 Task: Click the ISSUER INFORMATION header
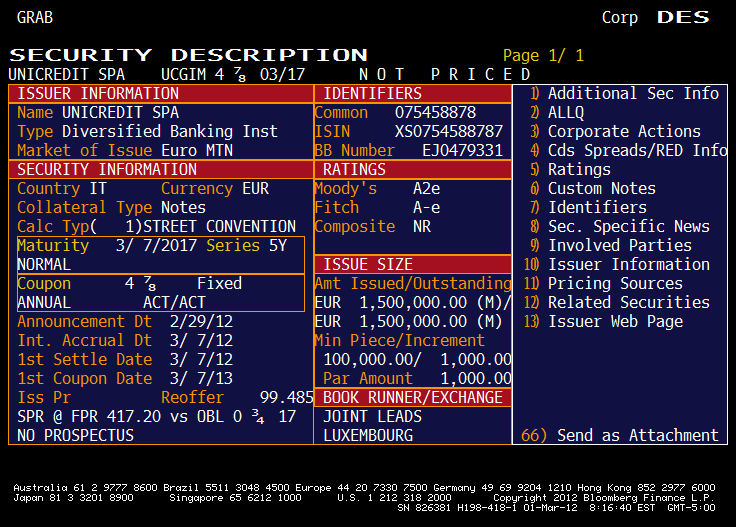coord(161,93)
